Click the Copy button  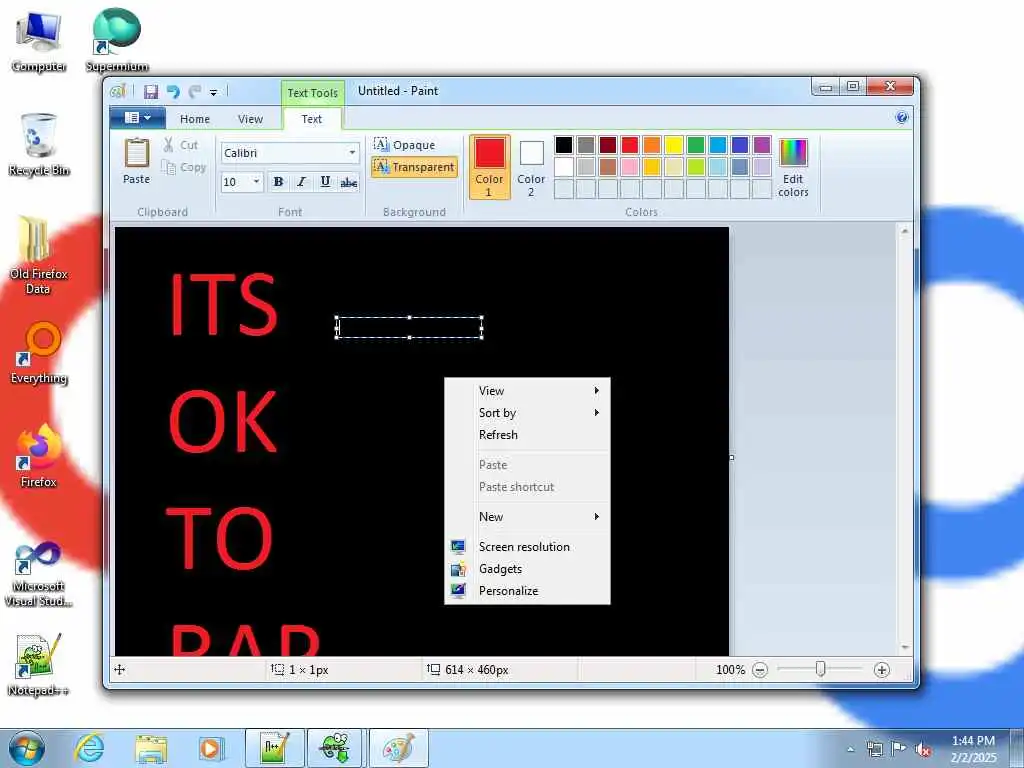click(x=184, y=168)
